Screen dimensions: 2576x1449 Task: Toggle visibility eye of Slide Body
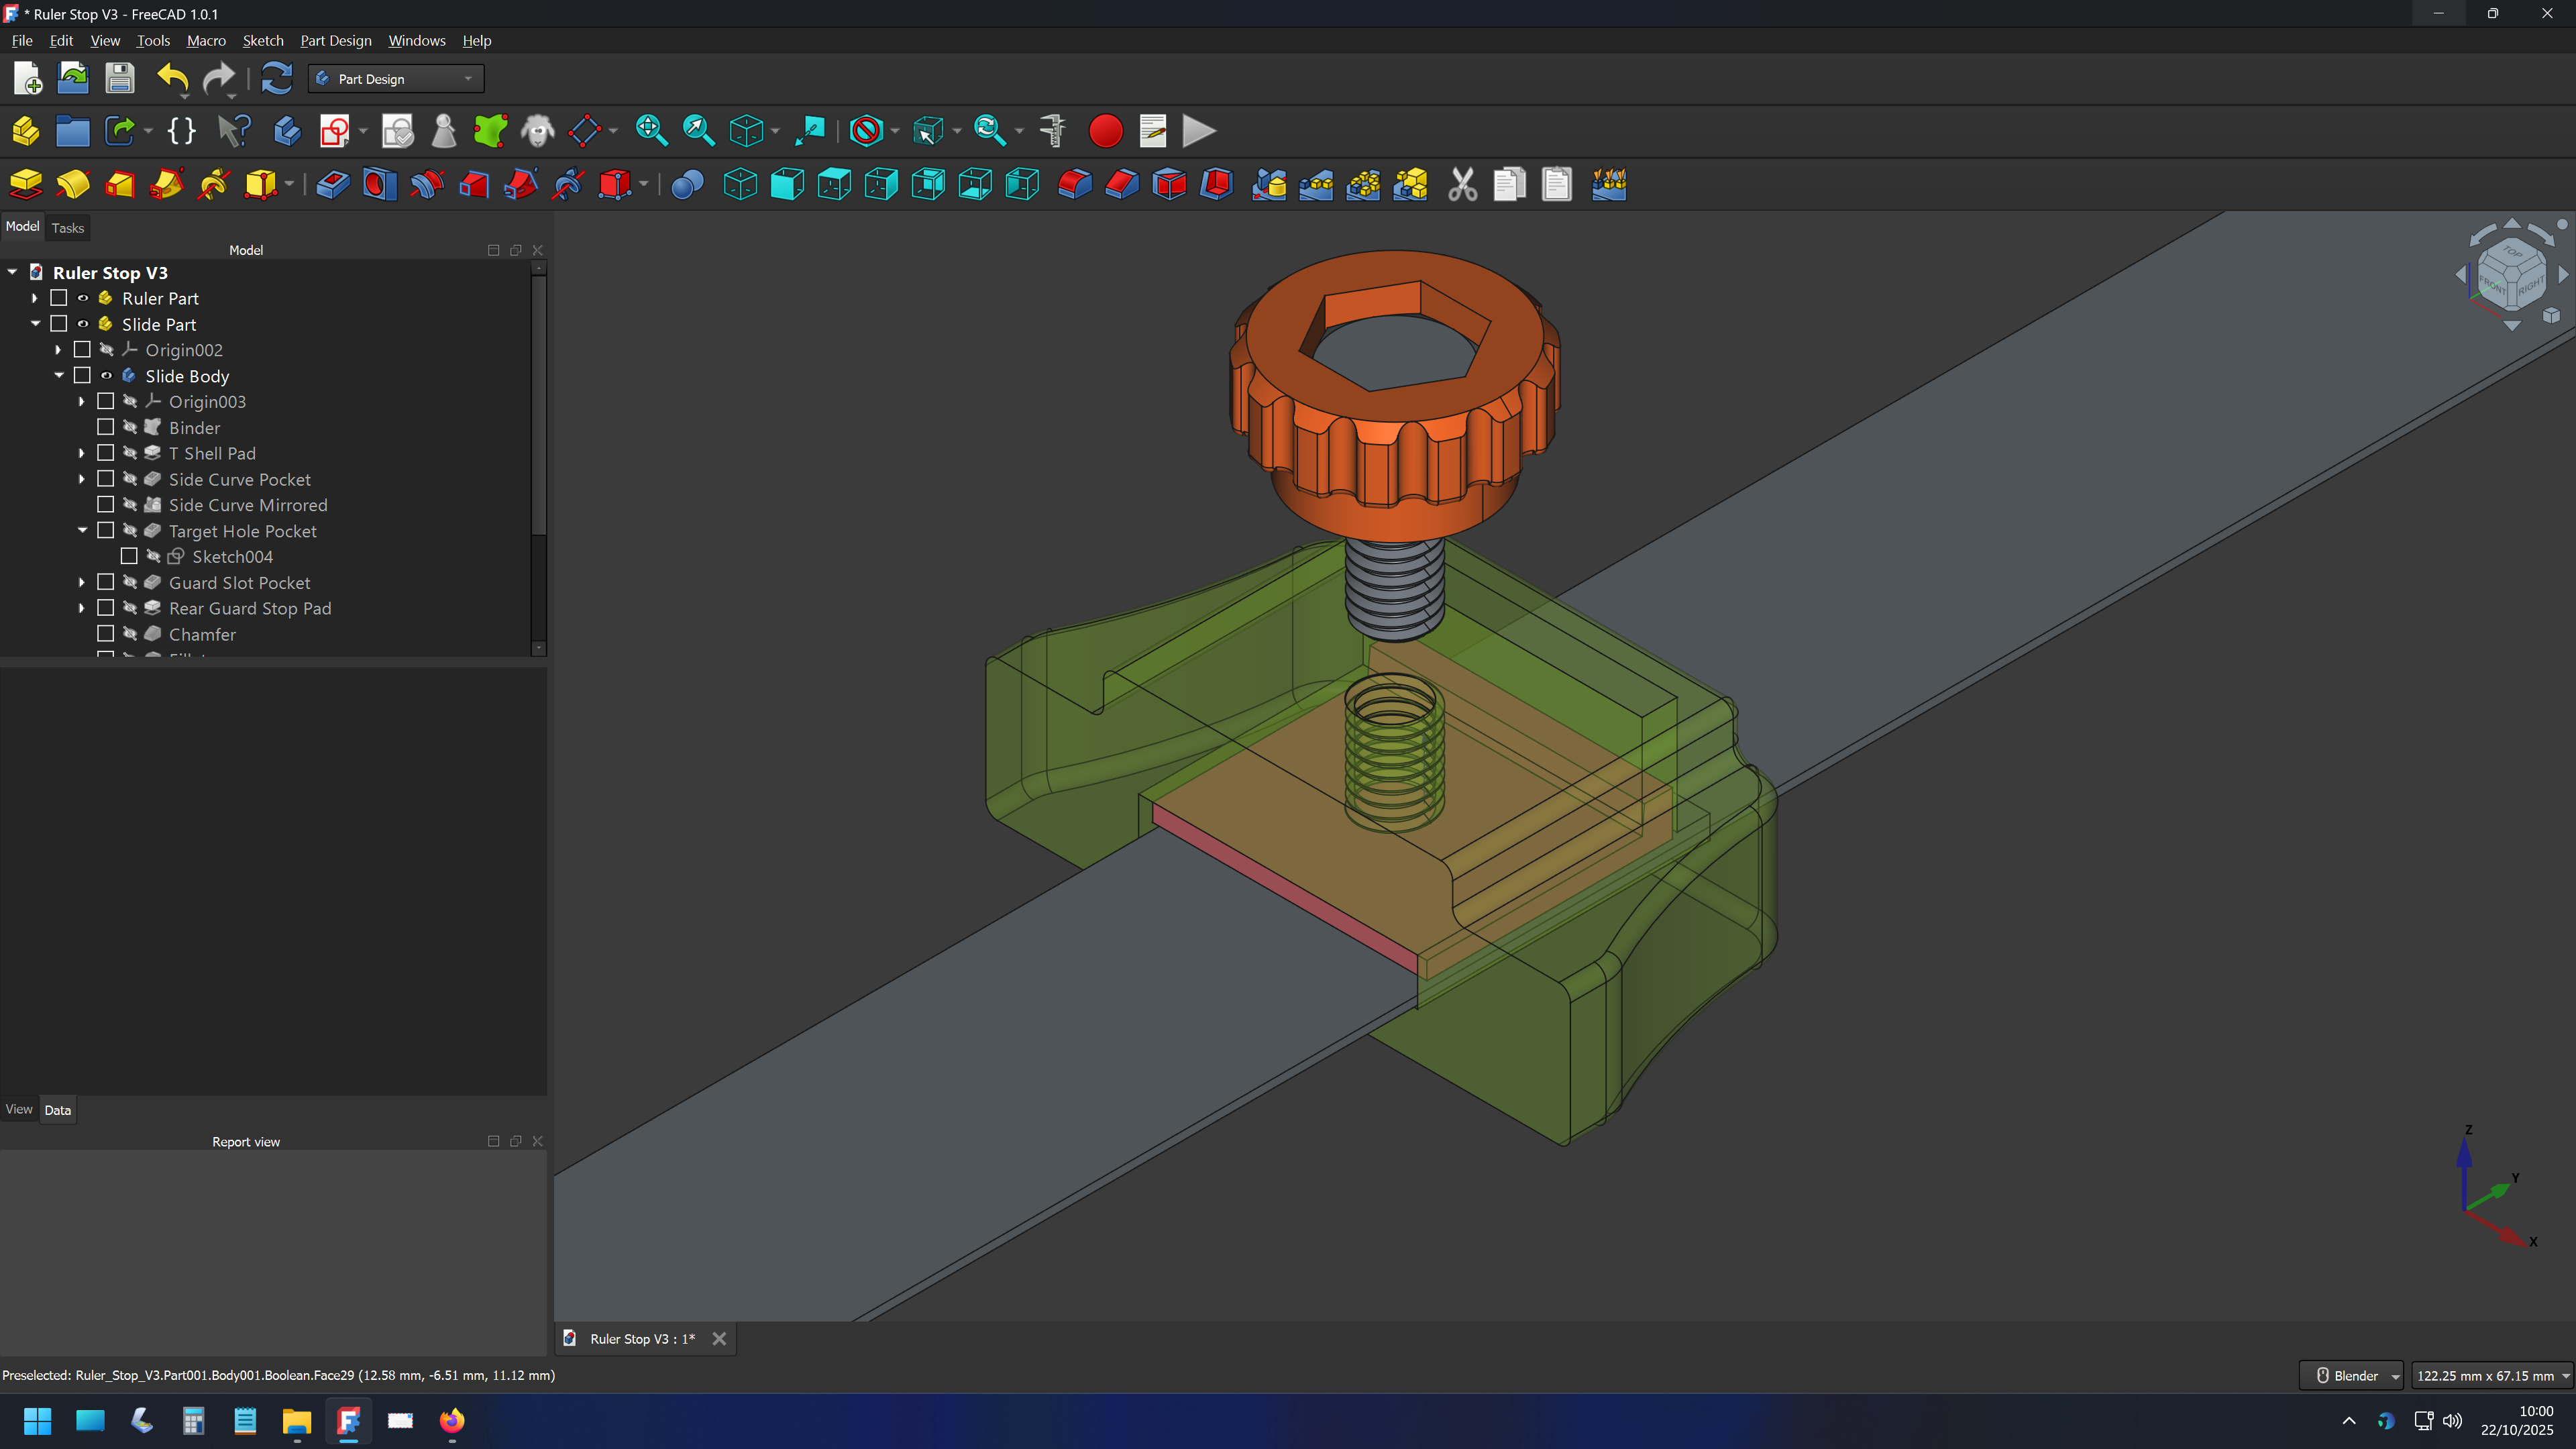(106, 376)
